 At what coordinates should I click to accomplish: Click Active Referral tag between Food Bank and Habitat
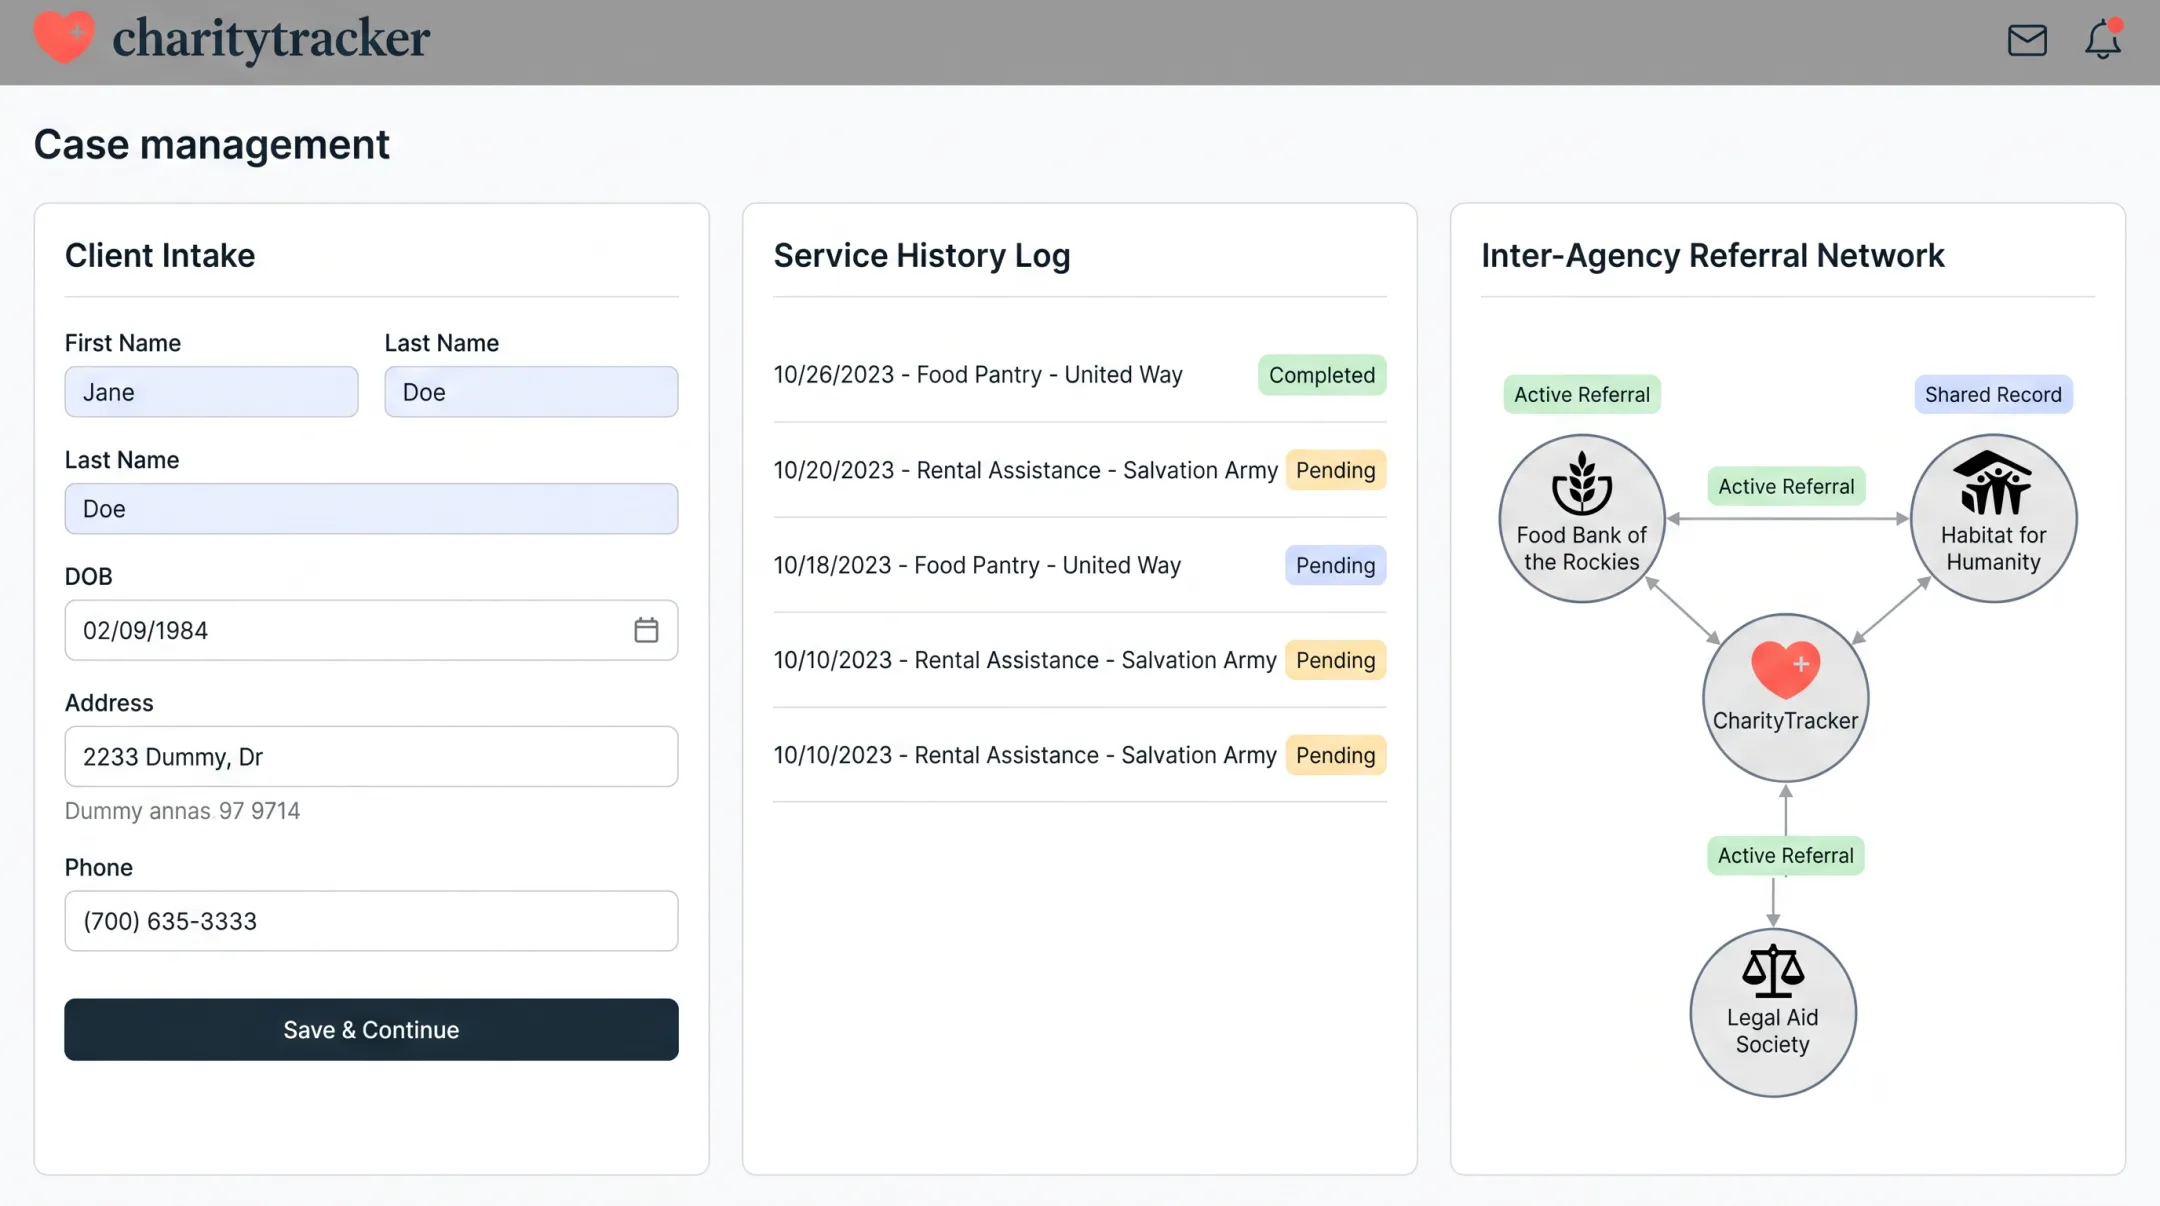(1786, 486)
